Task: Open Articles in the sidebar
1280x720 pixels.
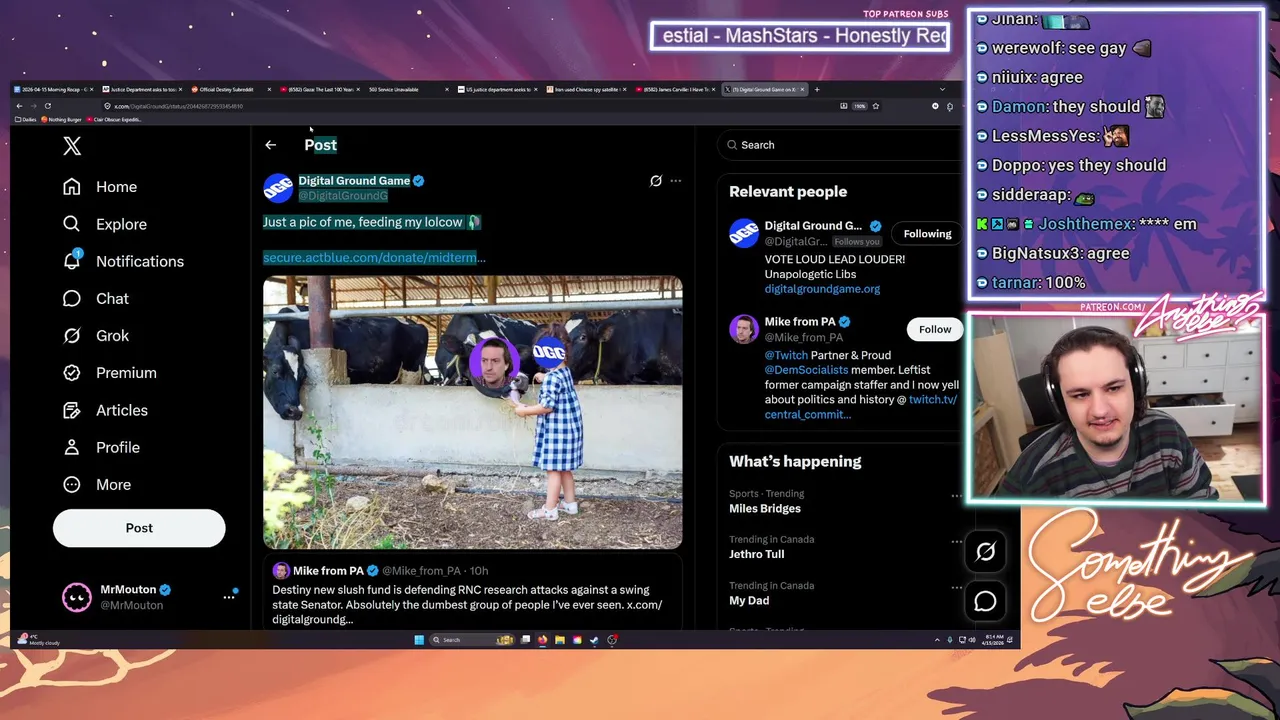Action: (x=105, y=410)
